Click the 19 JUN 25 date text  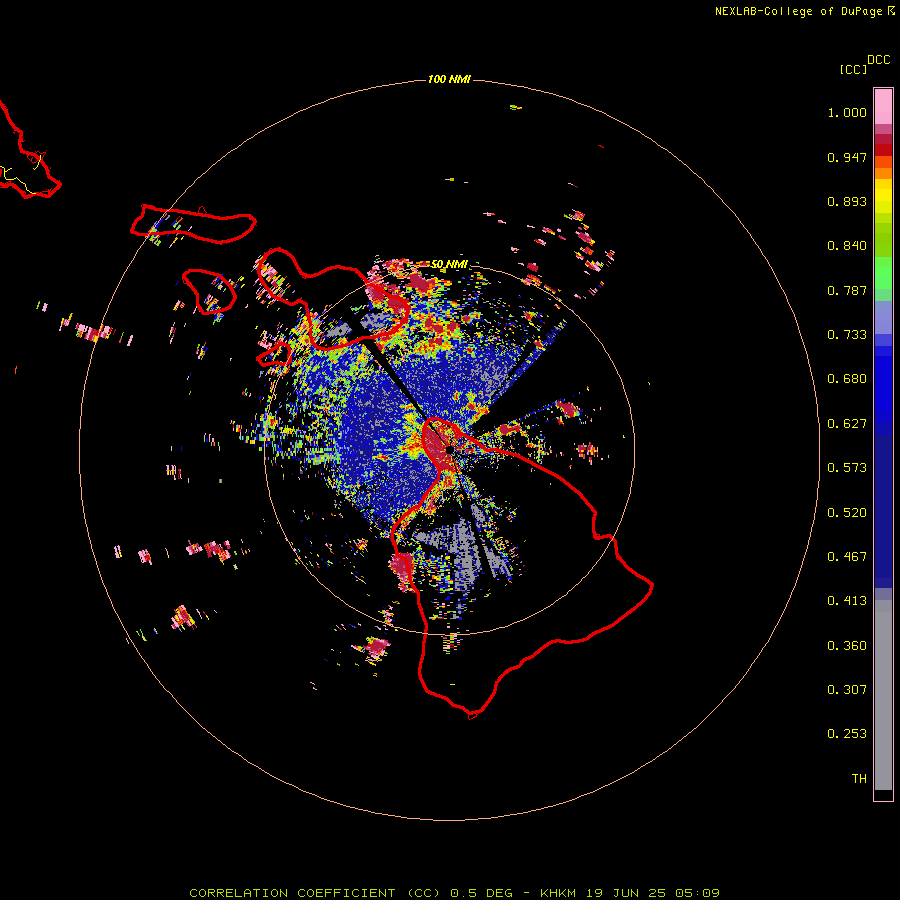(x=624, y=893)
